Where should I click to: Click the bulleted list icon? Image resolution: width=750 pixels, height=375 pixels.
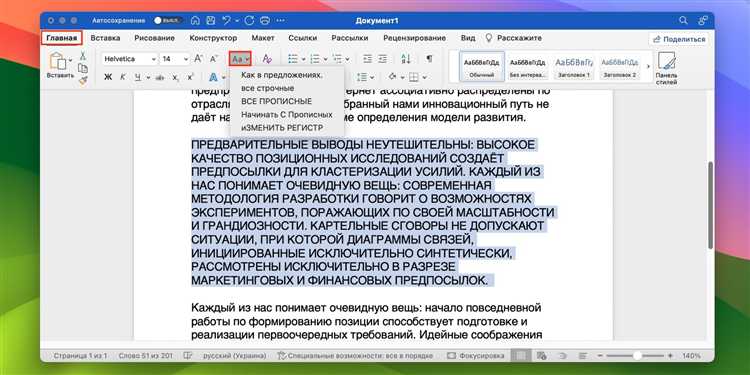coord(293,59)
